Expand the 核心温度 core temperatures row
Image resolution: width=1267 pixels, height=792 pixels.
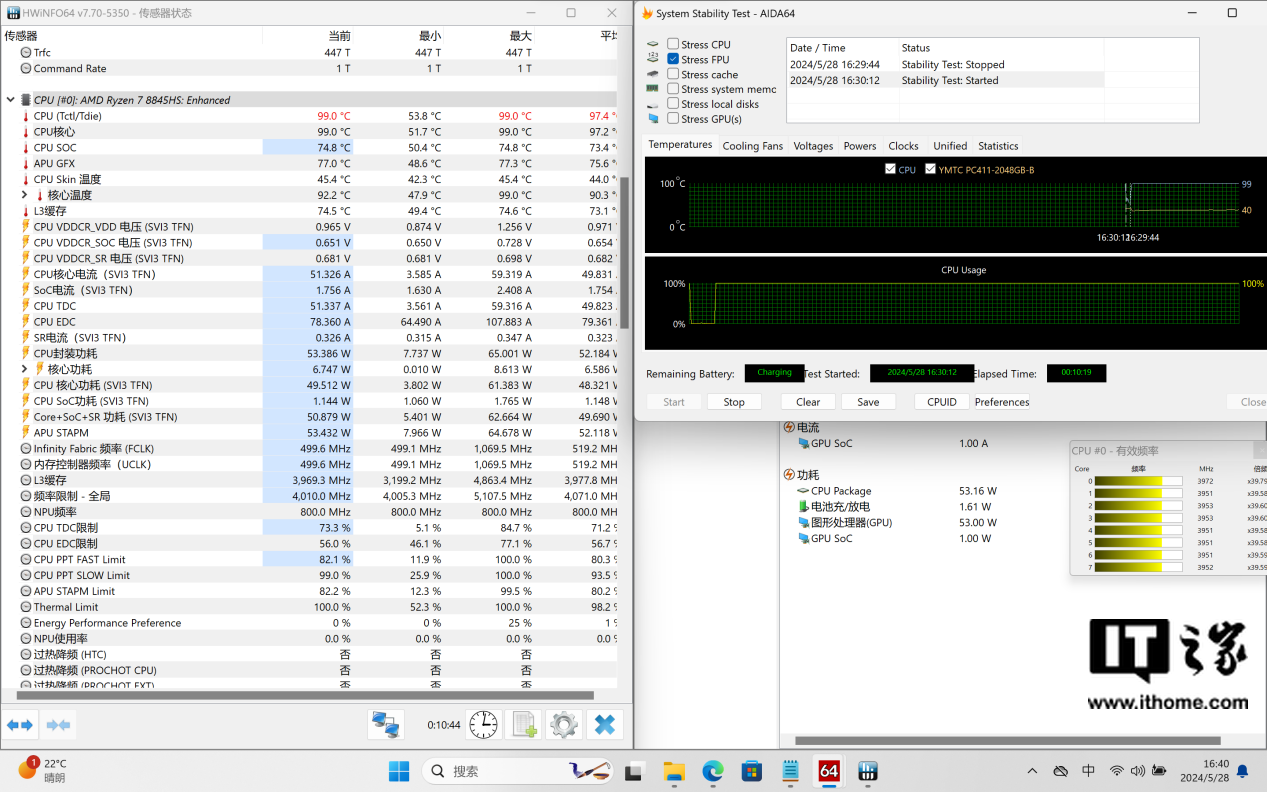24,195
